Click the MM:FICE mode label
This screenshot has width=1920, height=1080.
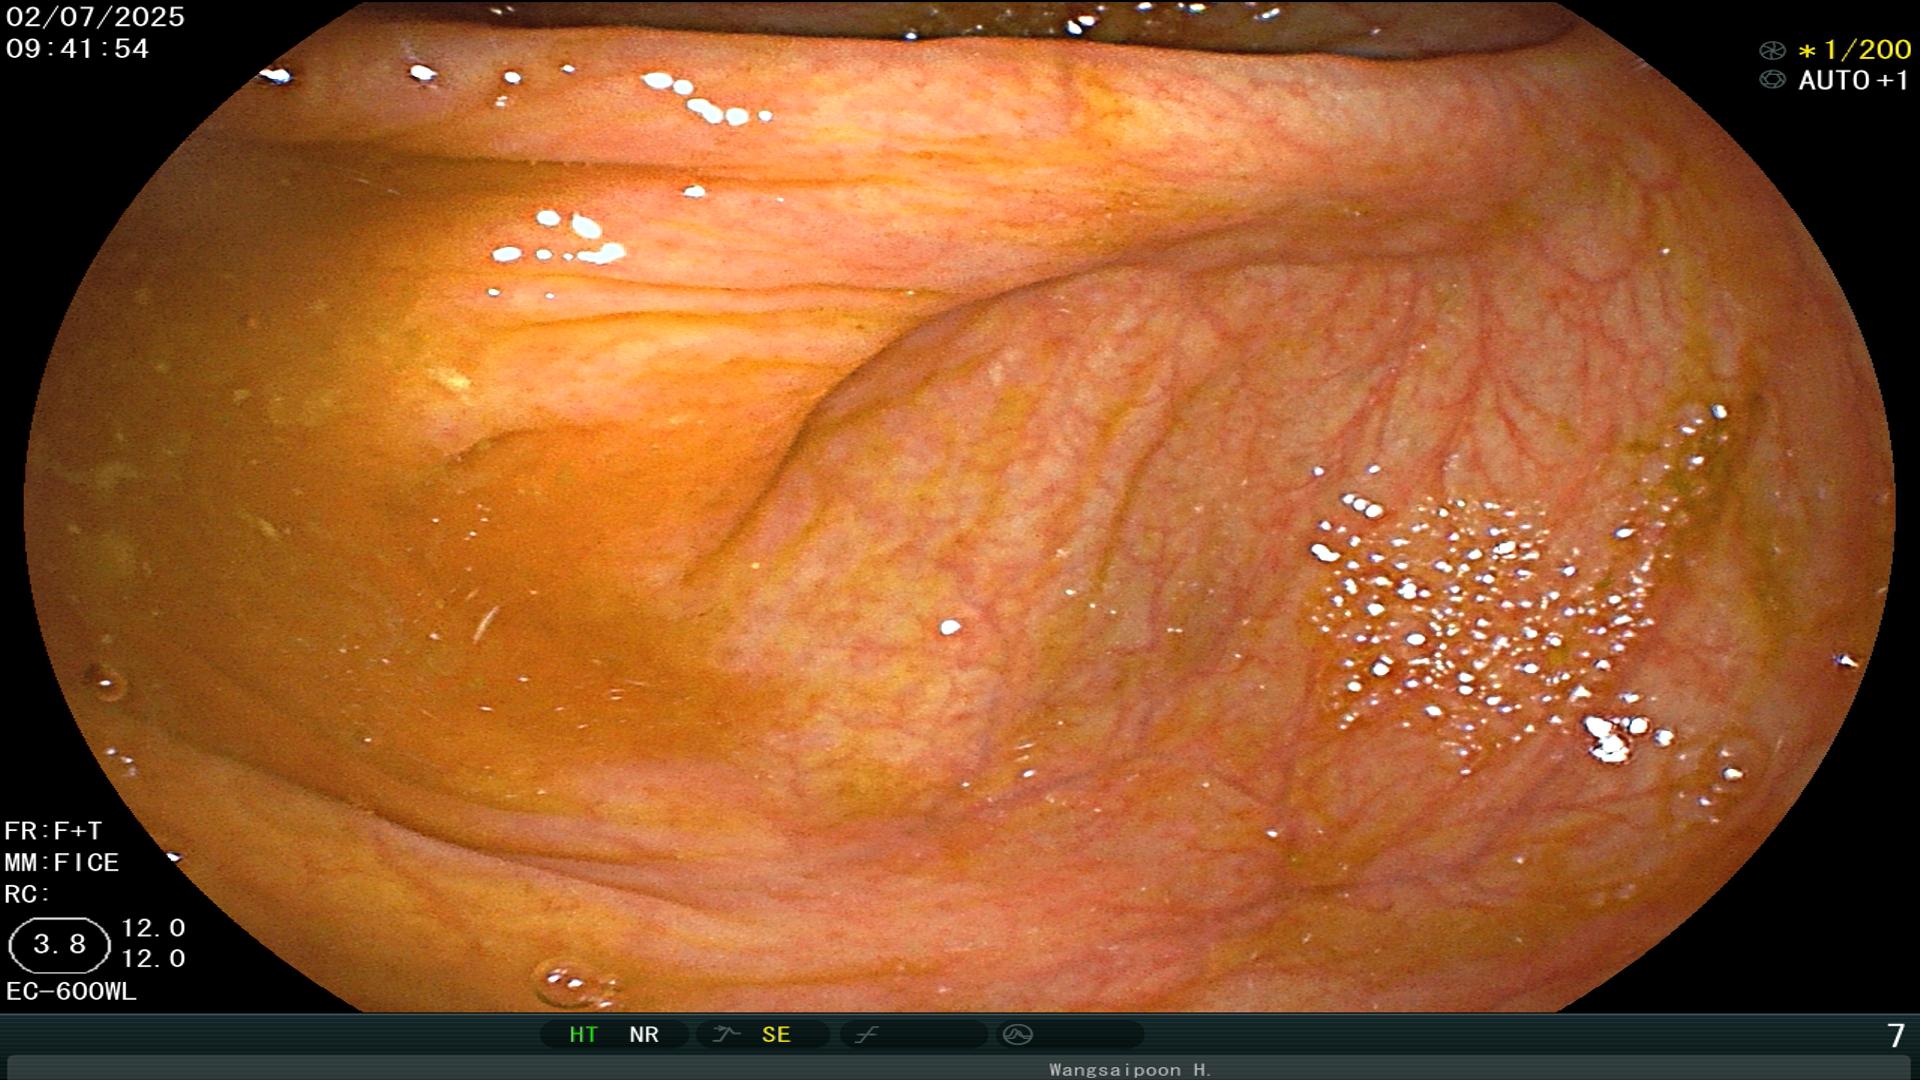(x=62, y=862)
